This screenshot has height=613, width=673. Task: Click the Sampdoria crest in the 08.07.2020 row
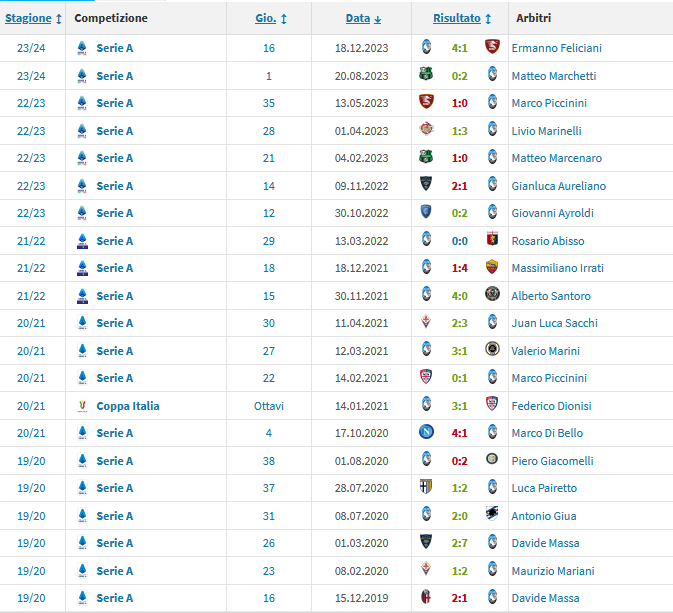point(492,516)
